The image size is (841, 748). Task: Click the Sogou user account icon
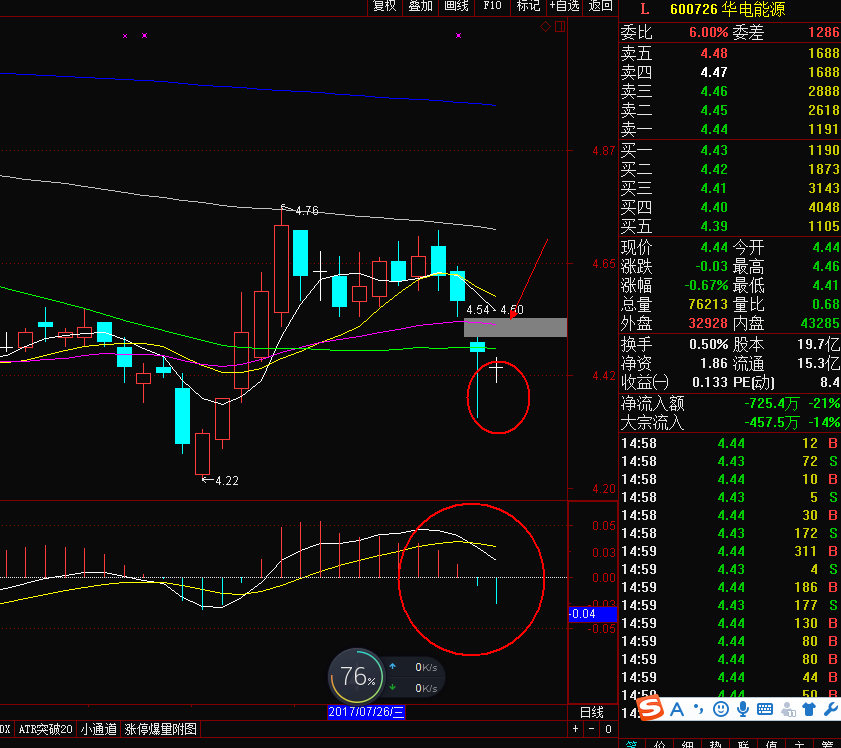point(788,709)
